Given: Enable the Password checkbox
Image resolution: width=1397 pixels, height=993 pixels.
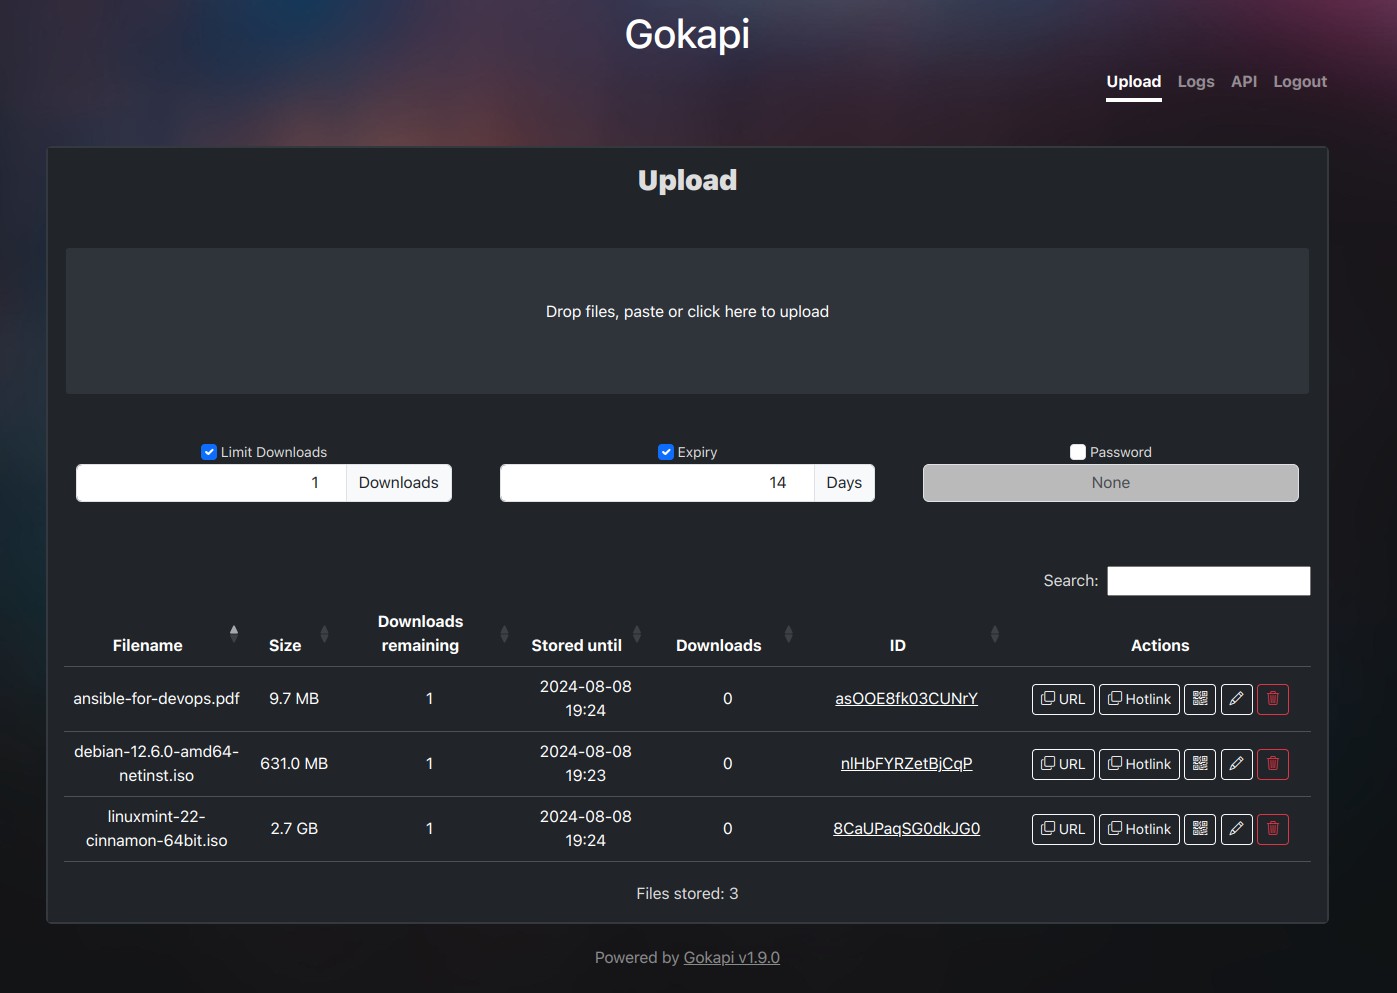Looking at the screenshot, I should [1078, 452].
